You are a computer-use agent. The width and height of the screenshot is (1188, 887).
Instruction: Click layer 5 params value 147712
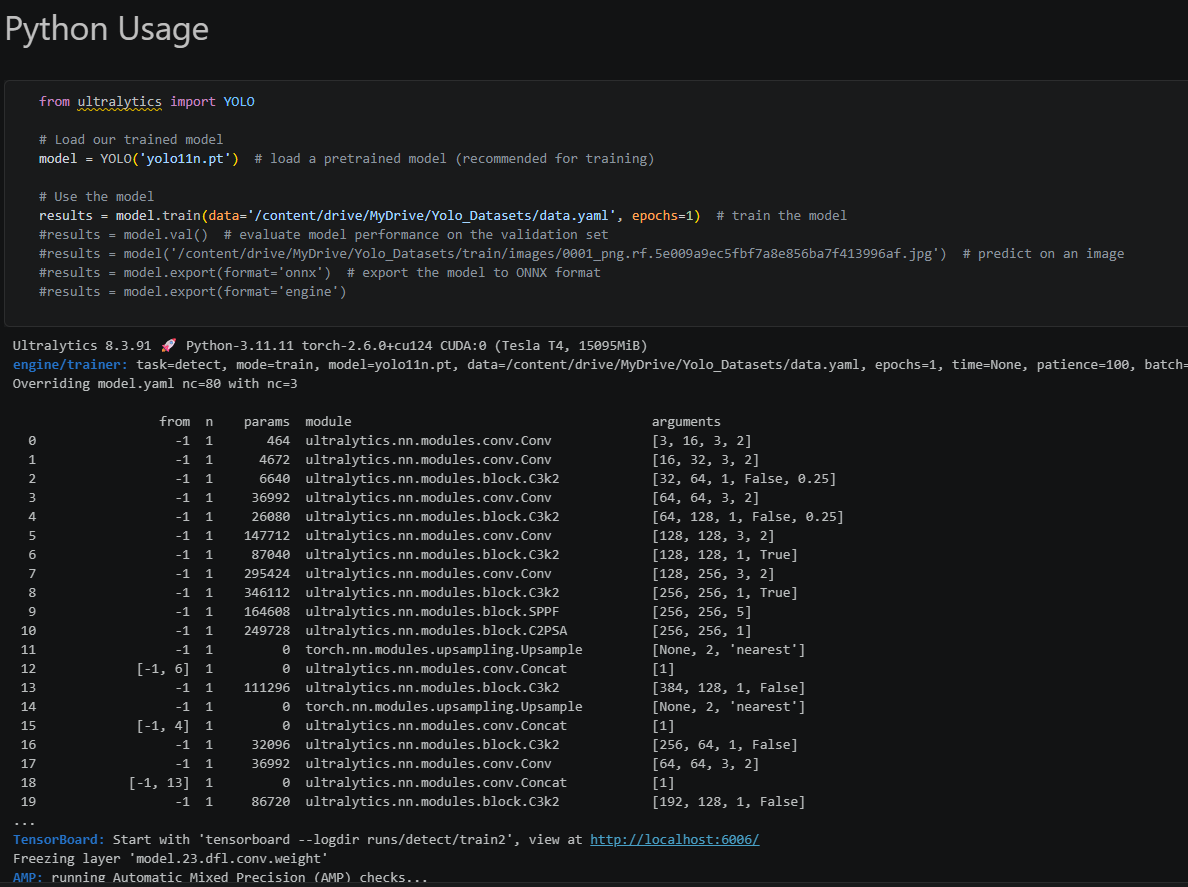267,536
